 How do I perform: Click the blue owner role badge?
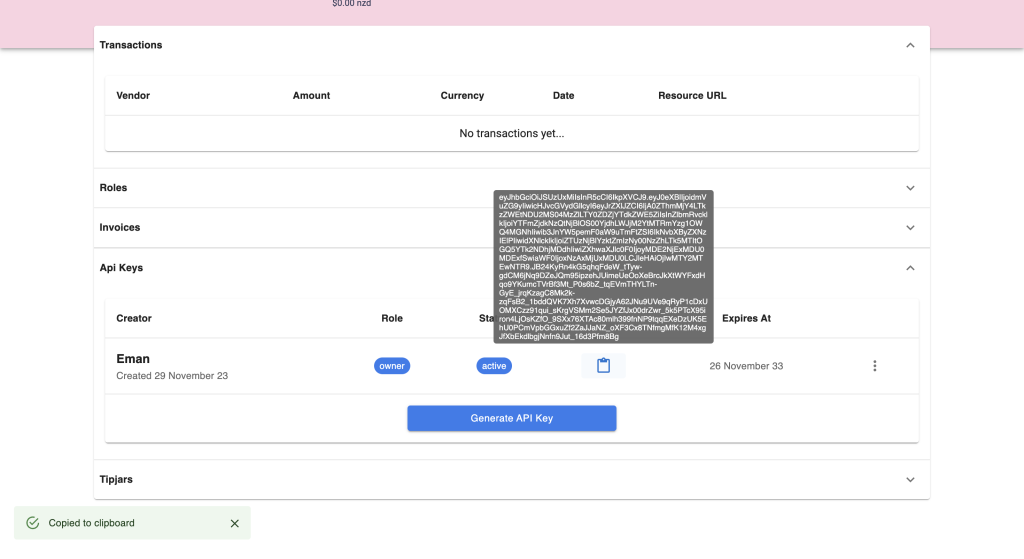[x=392, y=366]
